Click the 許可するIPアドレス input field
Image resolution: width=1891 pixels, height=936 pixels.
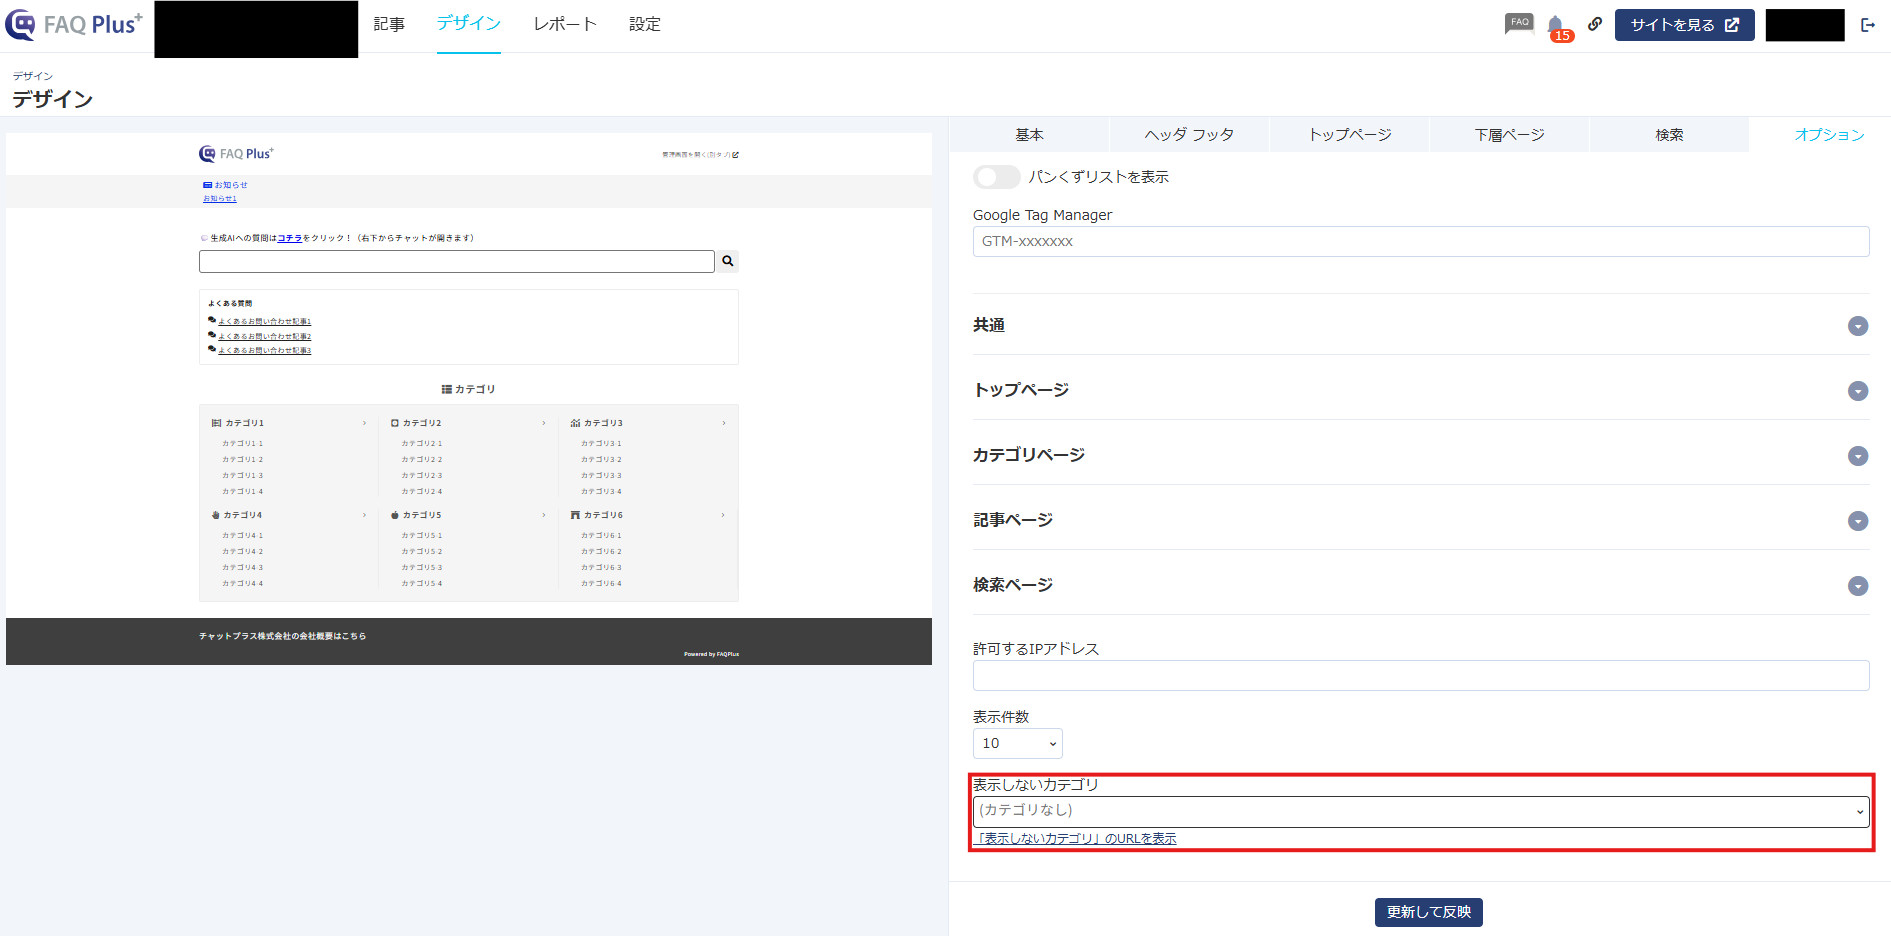pyautogui.click(x=1421, y=675)
